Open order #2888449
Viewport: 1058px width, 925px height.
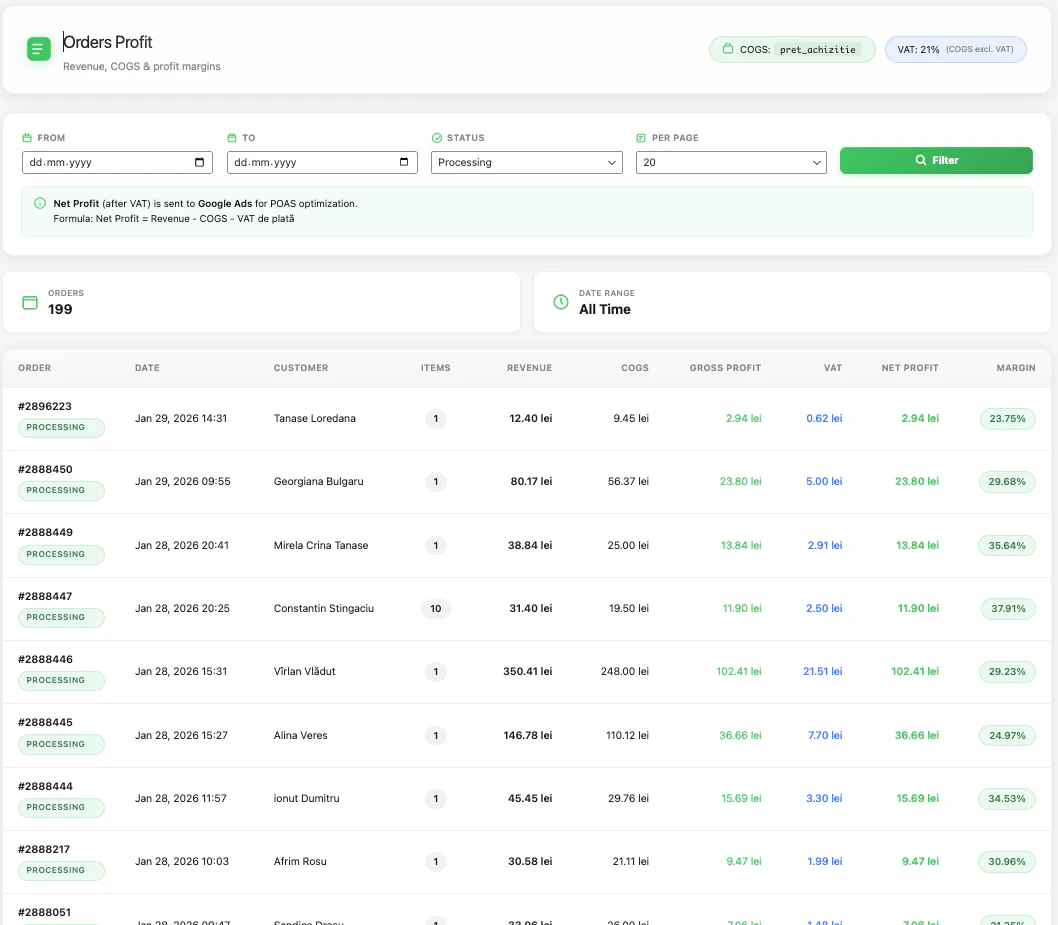(x=45, y=532)
